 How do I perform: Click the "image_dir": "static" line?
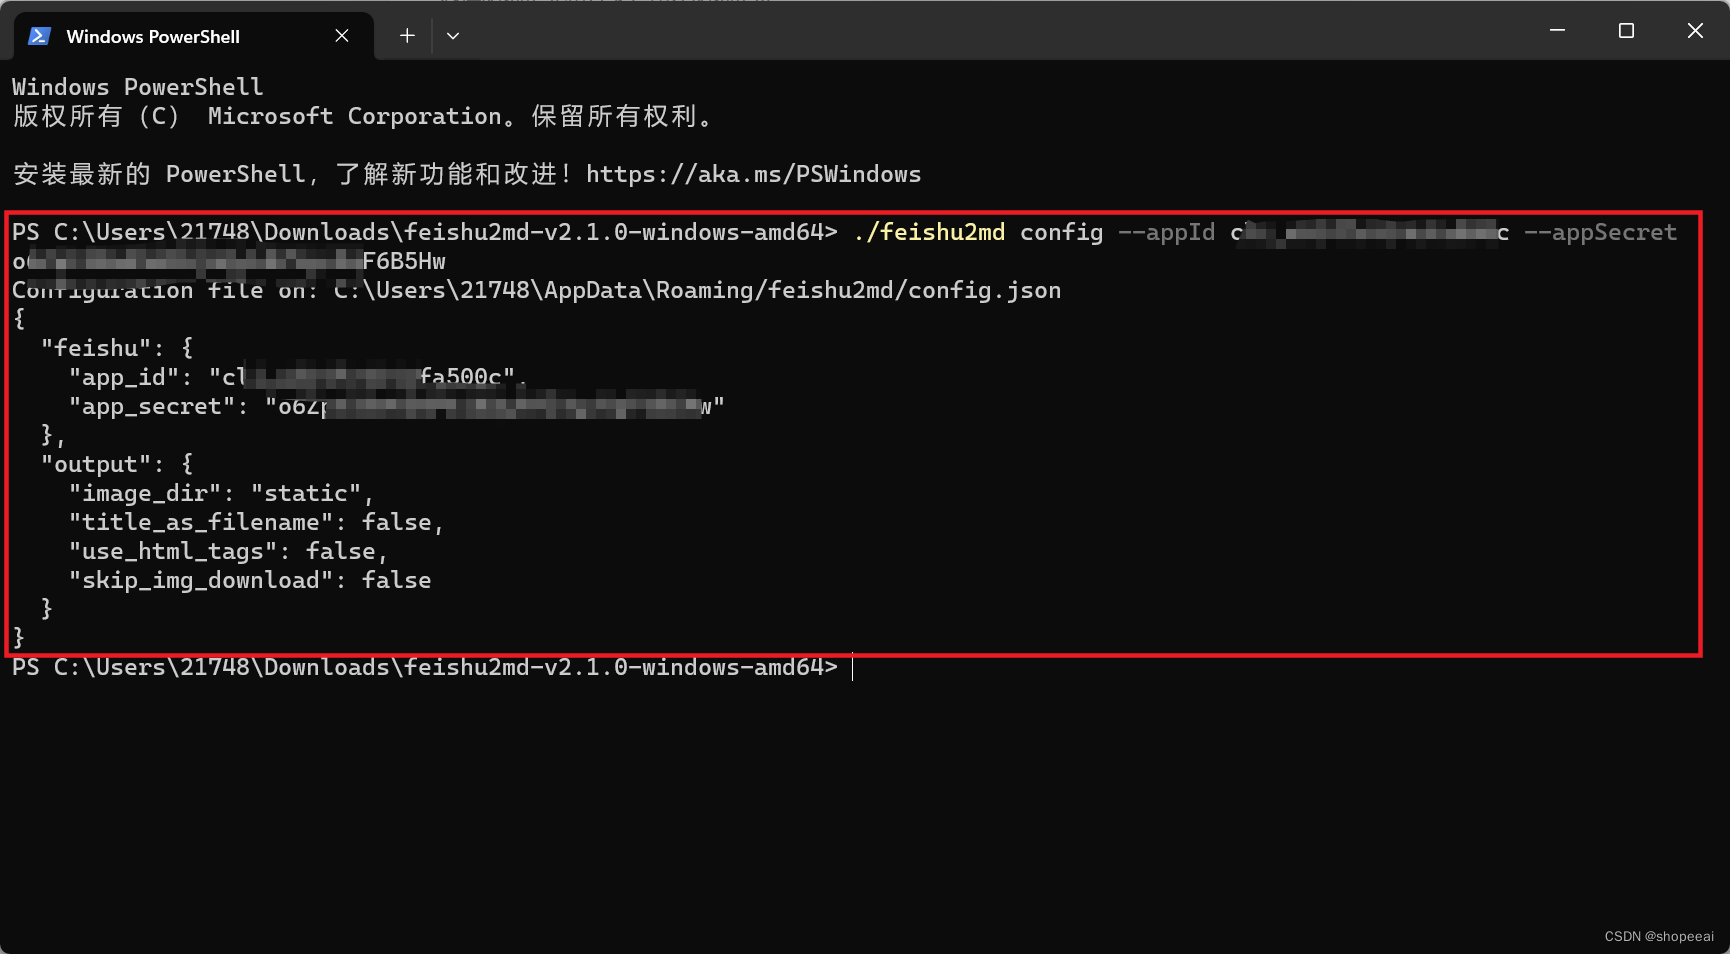pos(221,493)
